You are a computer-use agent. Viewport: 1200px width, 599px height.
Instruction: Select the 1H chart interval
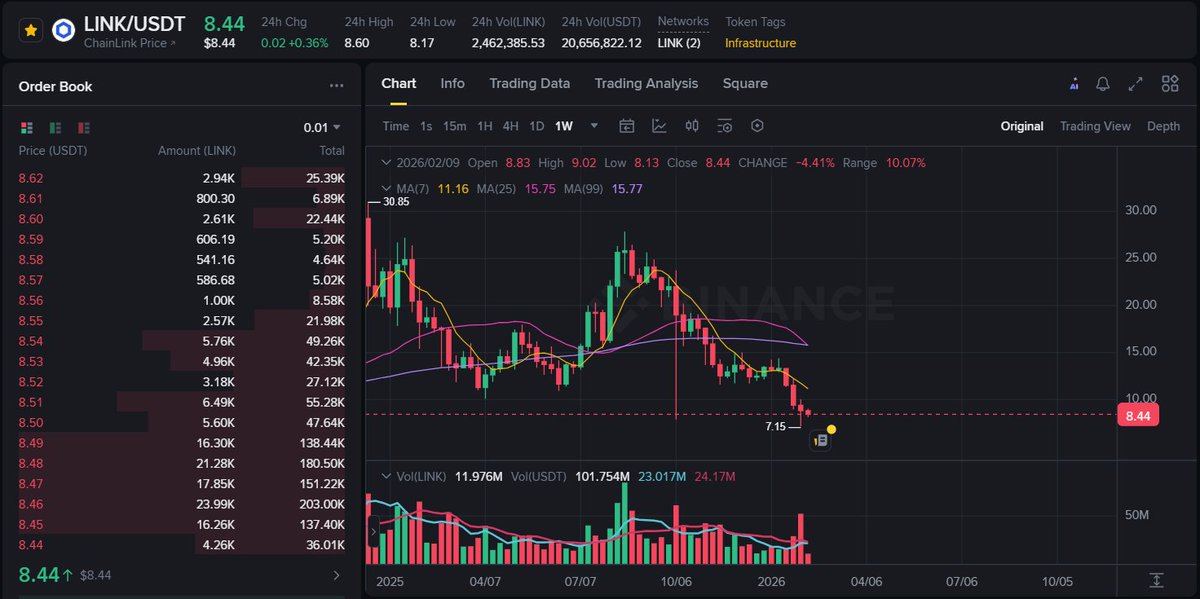pos(485,126)
